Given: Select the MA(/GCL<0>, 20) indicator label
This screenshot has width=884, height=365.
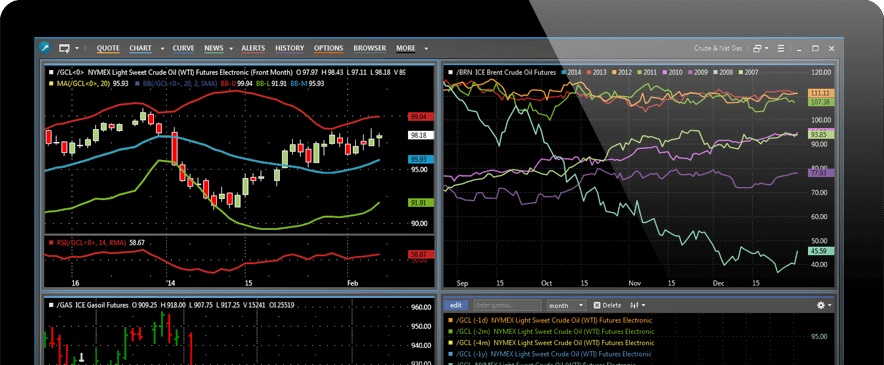Looking at the screenshot, I should (83, 83).
